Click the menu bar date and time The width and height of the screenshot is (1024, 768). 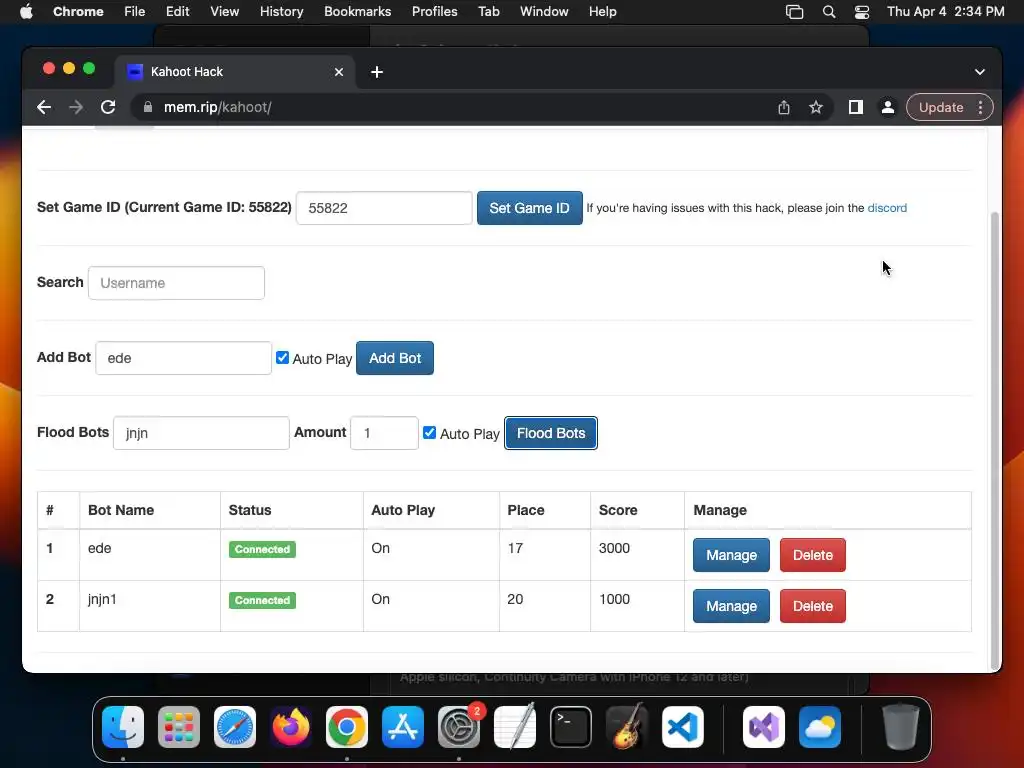coord(945,11)
